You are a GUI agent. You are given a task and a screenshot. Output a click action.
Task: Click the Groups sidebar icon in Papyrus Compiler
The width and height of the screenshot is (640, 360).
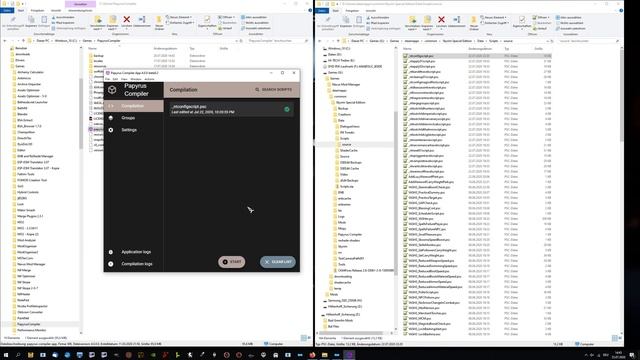click(x=111, y=118)
